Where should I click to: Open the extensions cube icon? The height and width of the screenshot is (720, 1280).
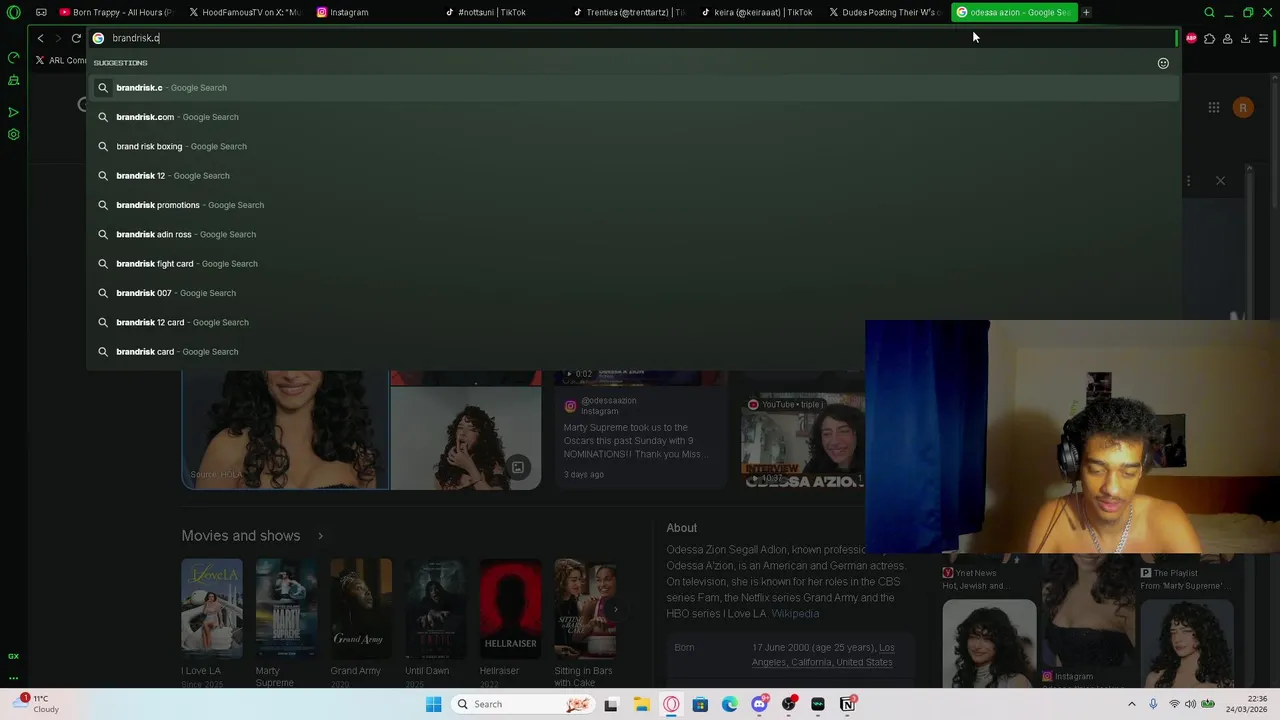(x=1209, y=38)
